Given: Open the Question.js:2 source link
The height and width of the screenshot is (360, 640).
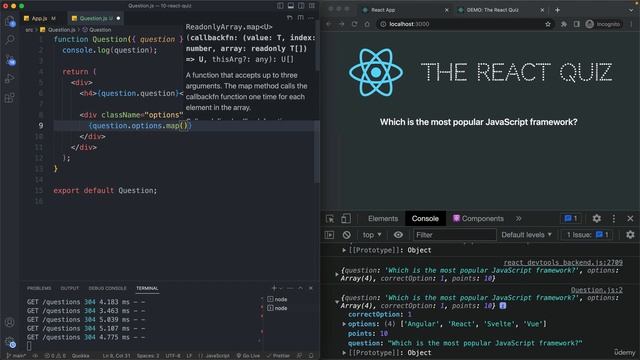Looking at the screenshot, I should 596,290.
